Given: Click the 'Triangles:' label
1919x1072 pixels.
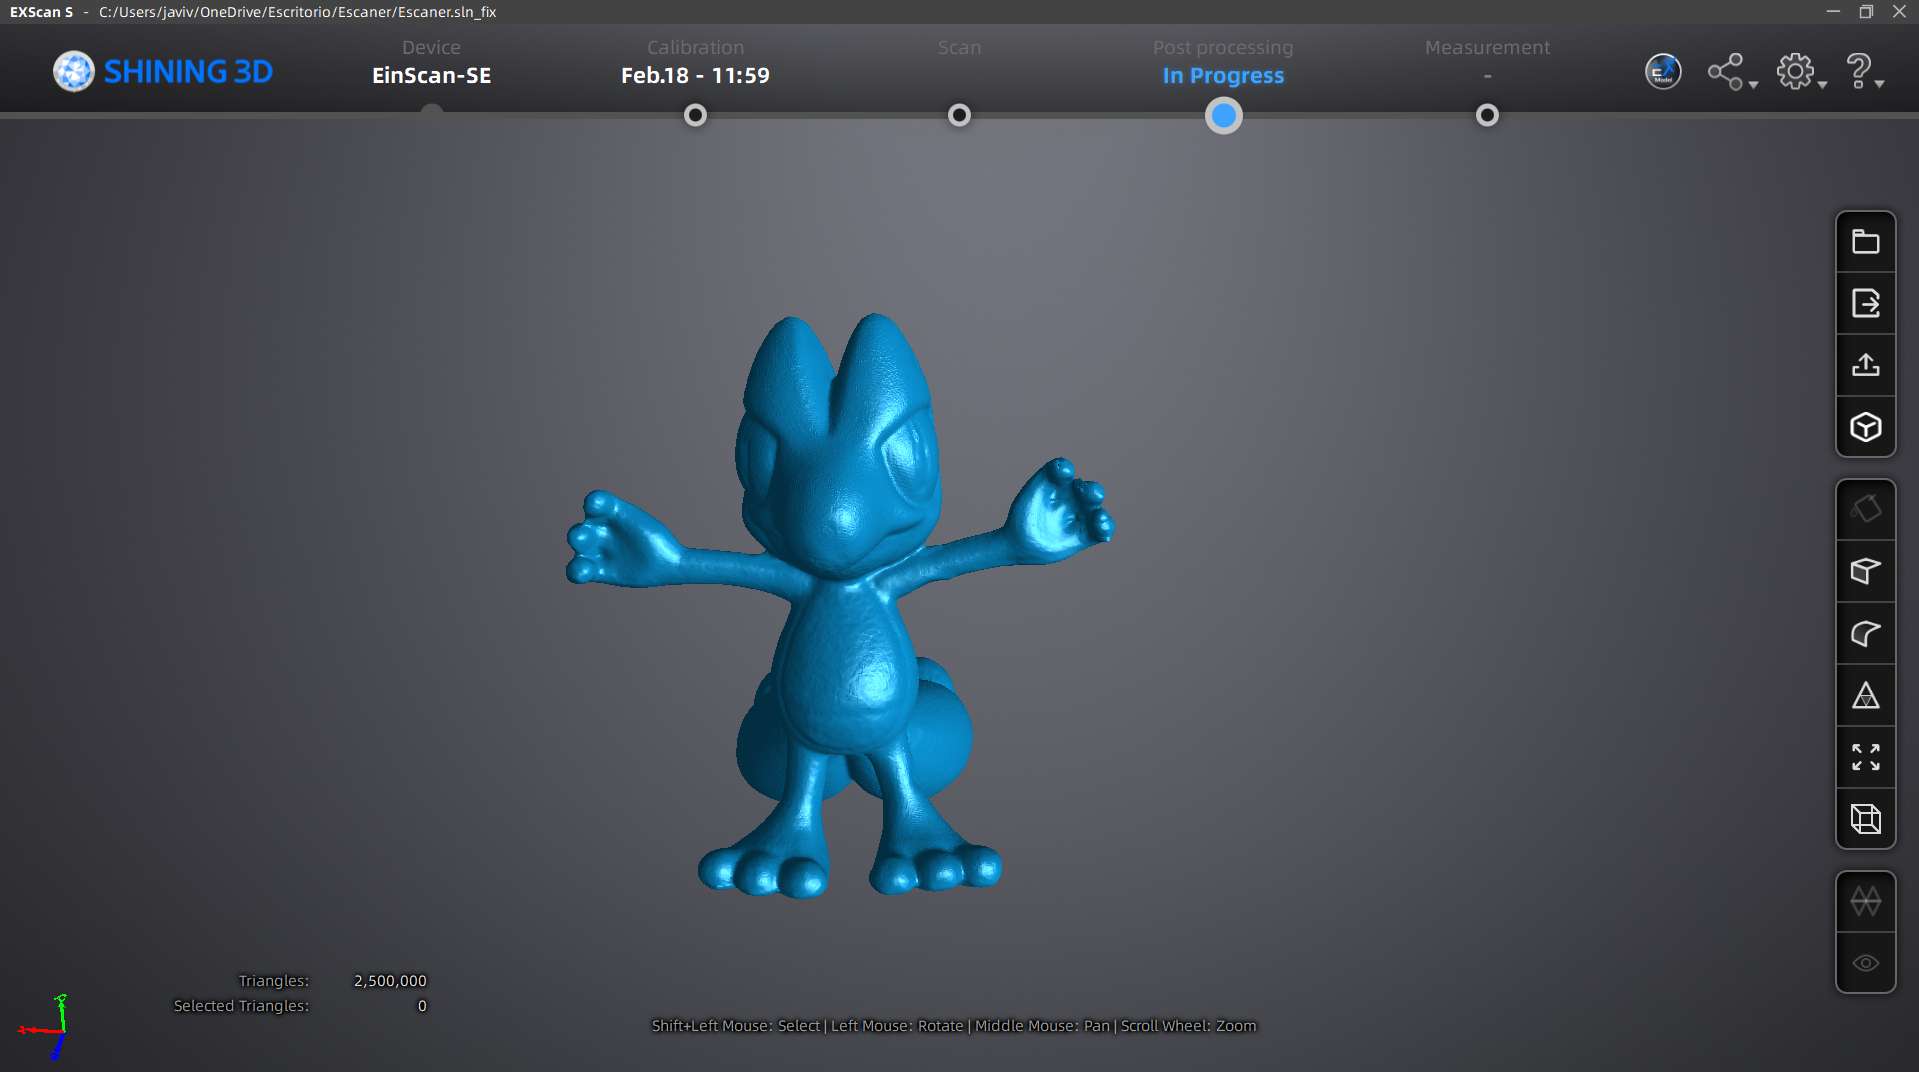Looking at the screenshot, I should 274,981.
